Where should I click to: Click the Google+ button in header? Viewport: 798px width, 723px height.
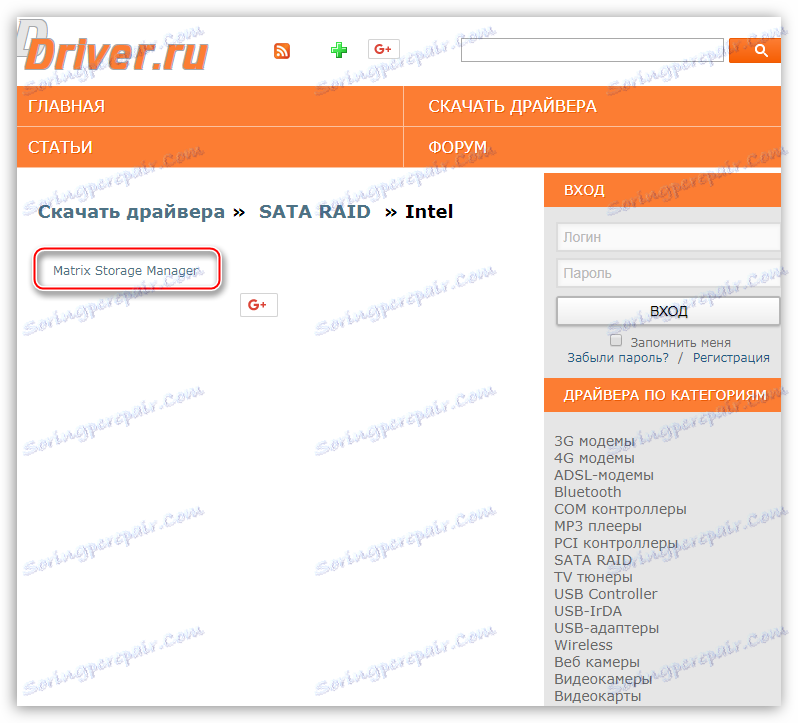384,49
